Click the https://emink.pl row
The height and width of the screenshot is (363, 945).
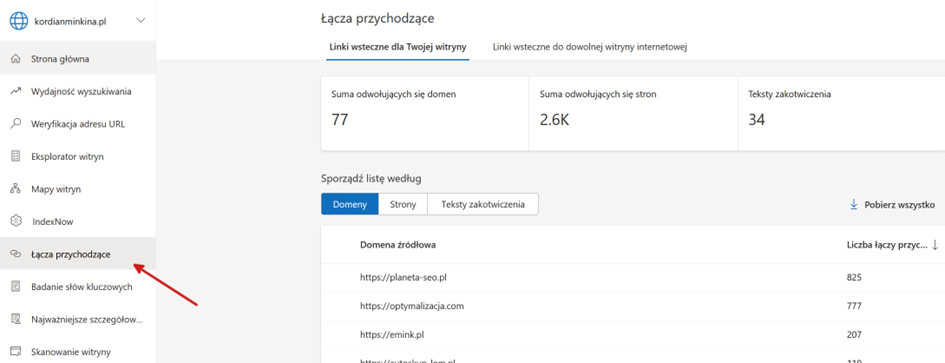tap(633, 335)
